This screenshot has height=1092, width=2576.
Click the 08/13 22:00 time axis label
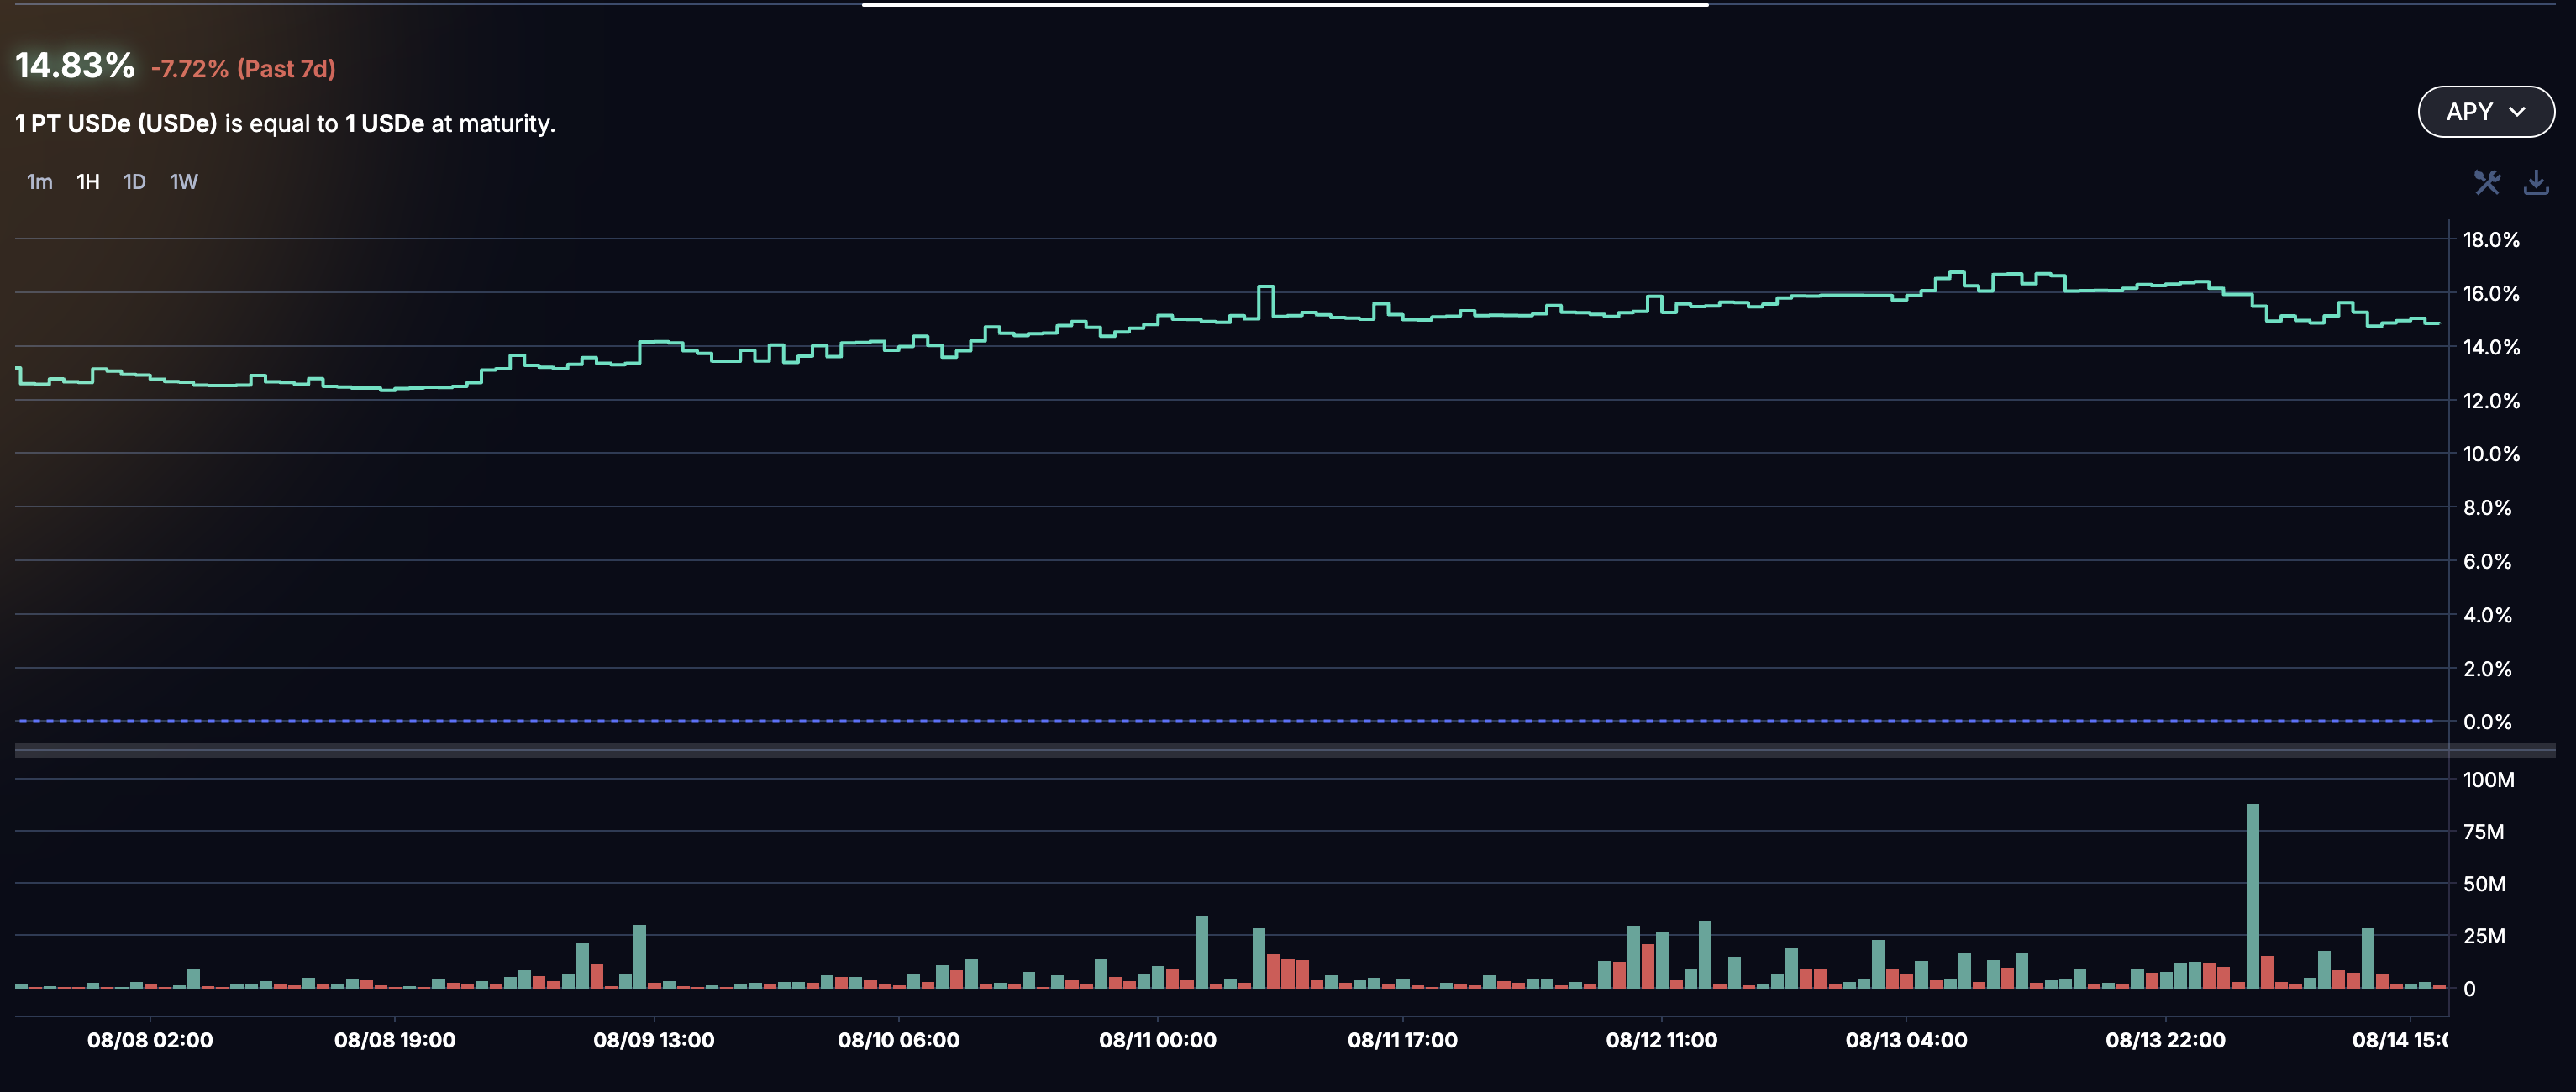2165,1040
